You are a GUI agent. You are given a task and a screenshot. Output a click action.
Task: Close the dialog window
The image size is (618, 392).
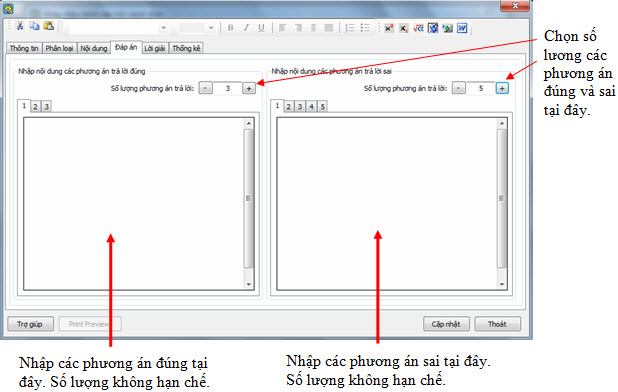(x=515, y=6)
